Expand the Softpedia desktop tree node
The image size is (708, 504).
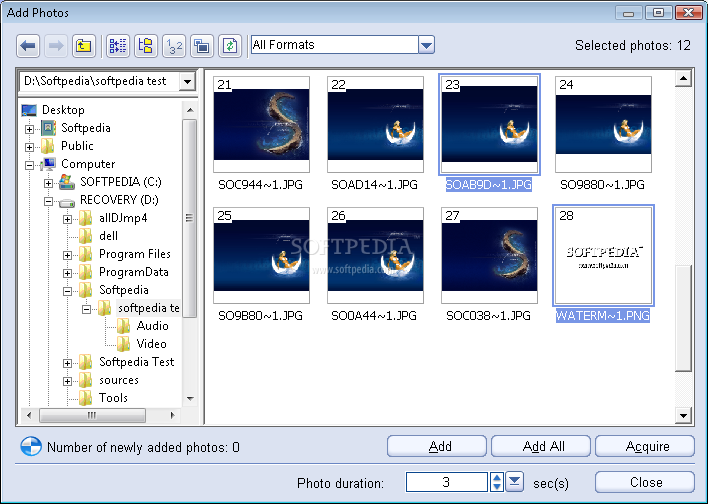point(29,129)
